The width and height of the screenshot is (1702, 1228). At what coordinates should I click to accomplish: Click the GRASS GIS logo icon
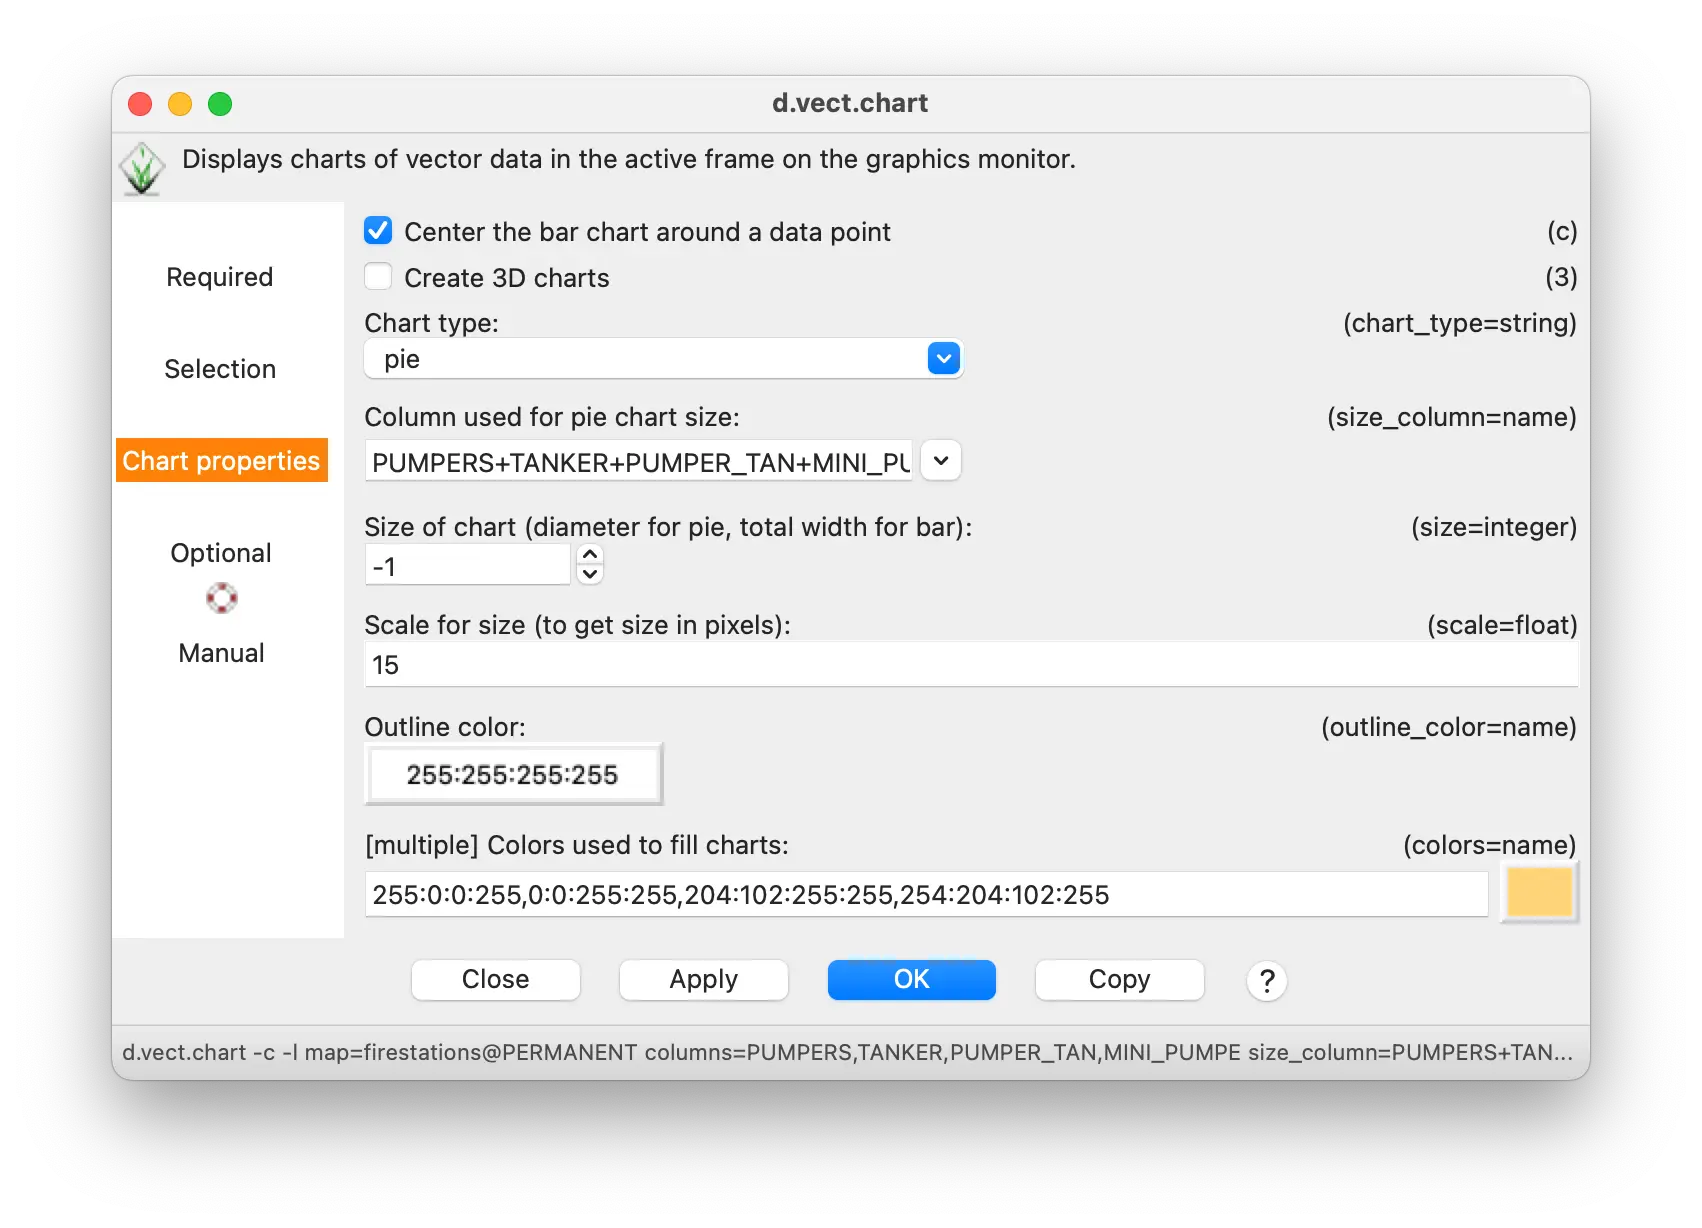pos(142,168)
